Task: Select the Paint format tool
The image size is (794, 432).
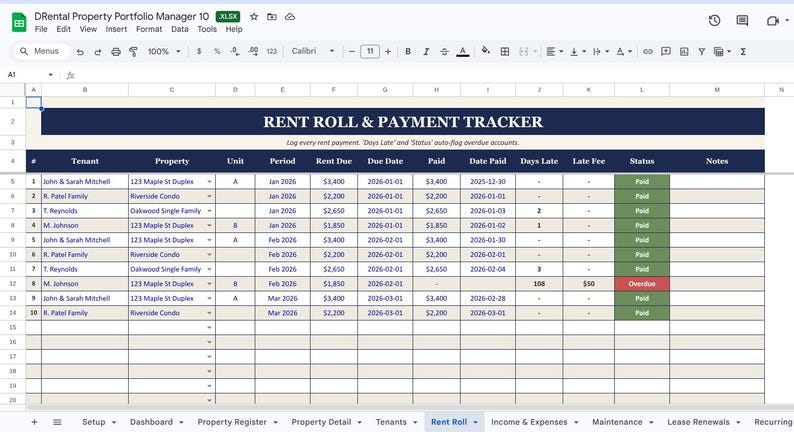Action: point(134,52)
